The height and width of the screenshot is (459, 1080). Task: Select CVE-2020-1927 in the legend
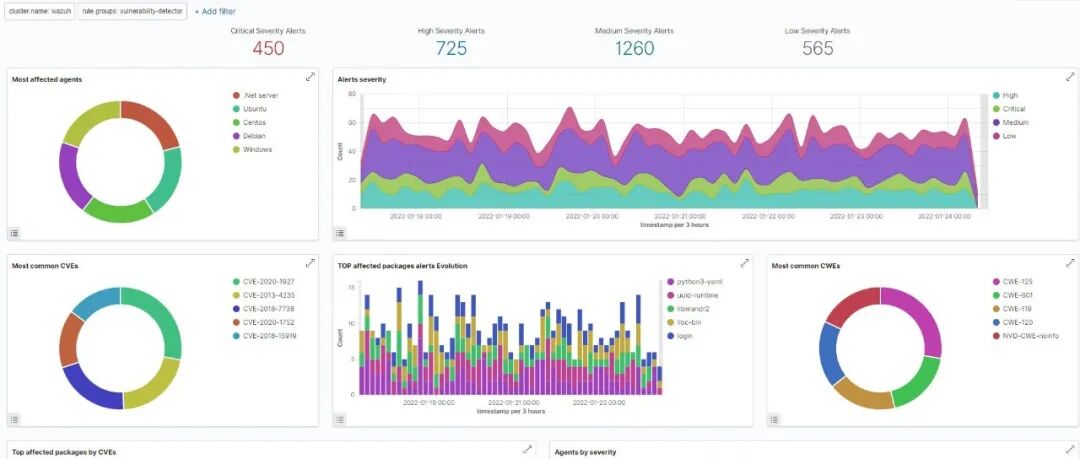point(264,281)
